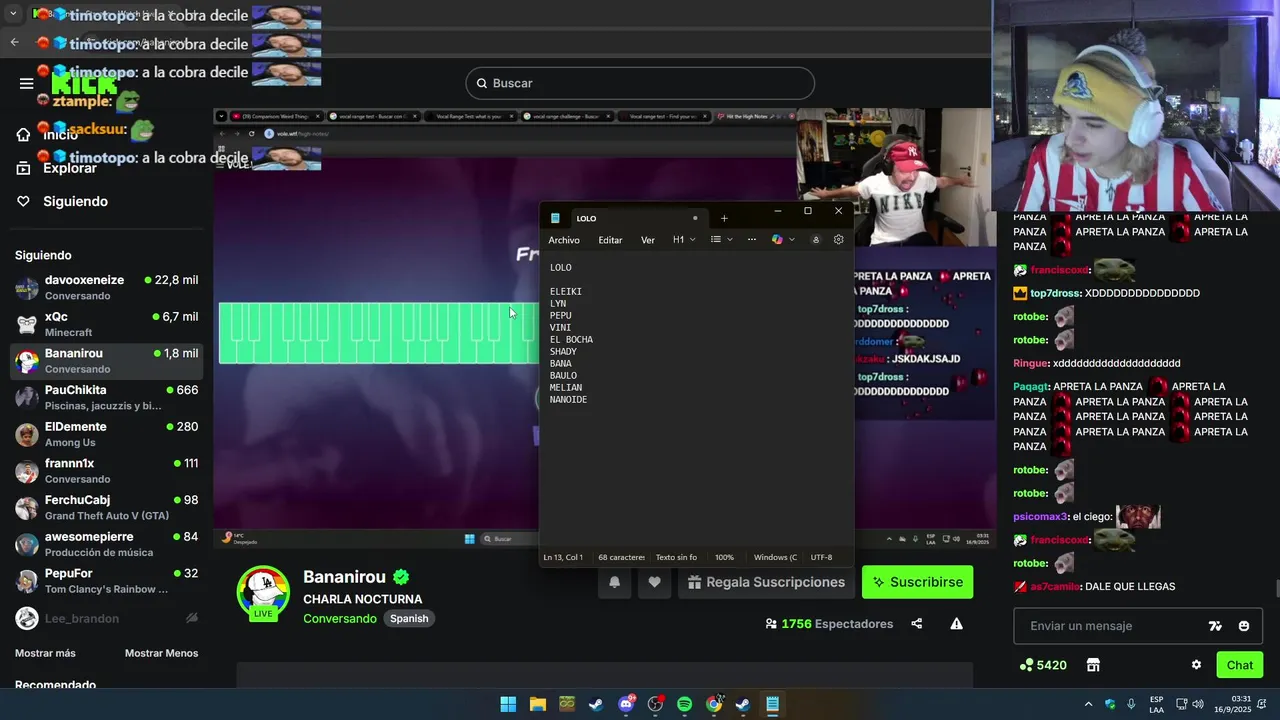Open the OBS Studio taskbar icon

click(655, 704)
